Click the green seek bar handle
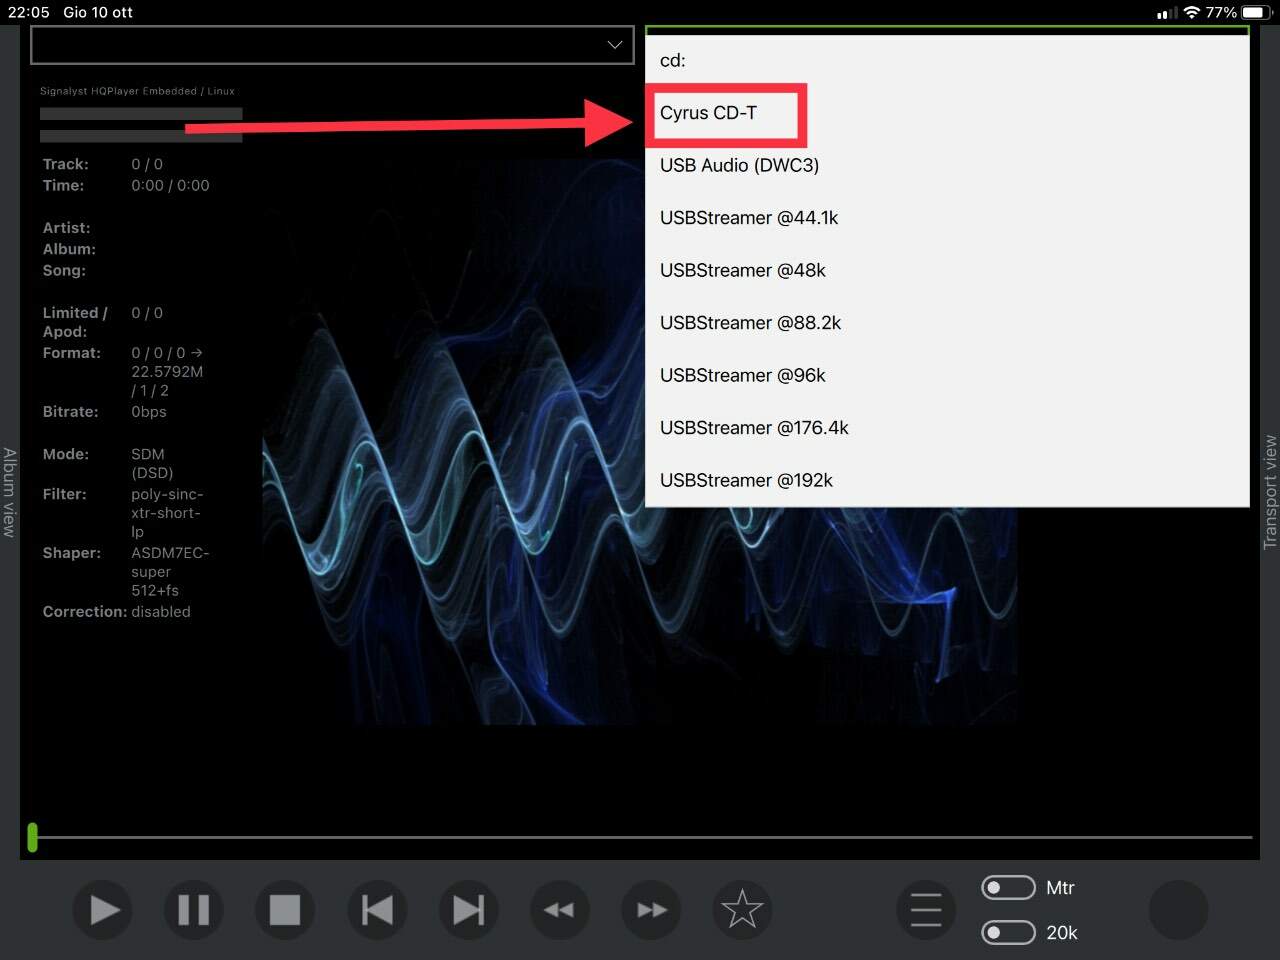Screen dimensions: 1280x960 [x=33, y=837]
